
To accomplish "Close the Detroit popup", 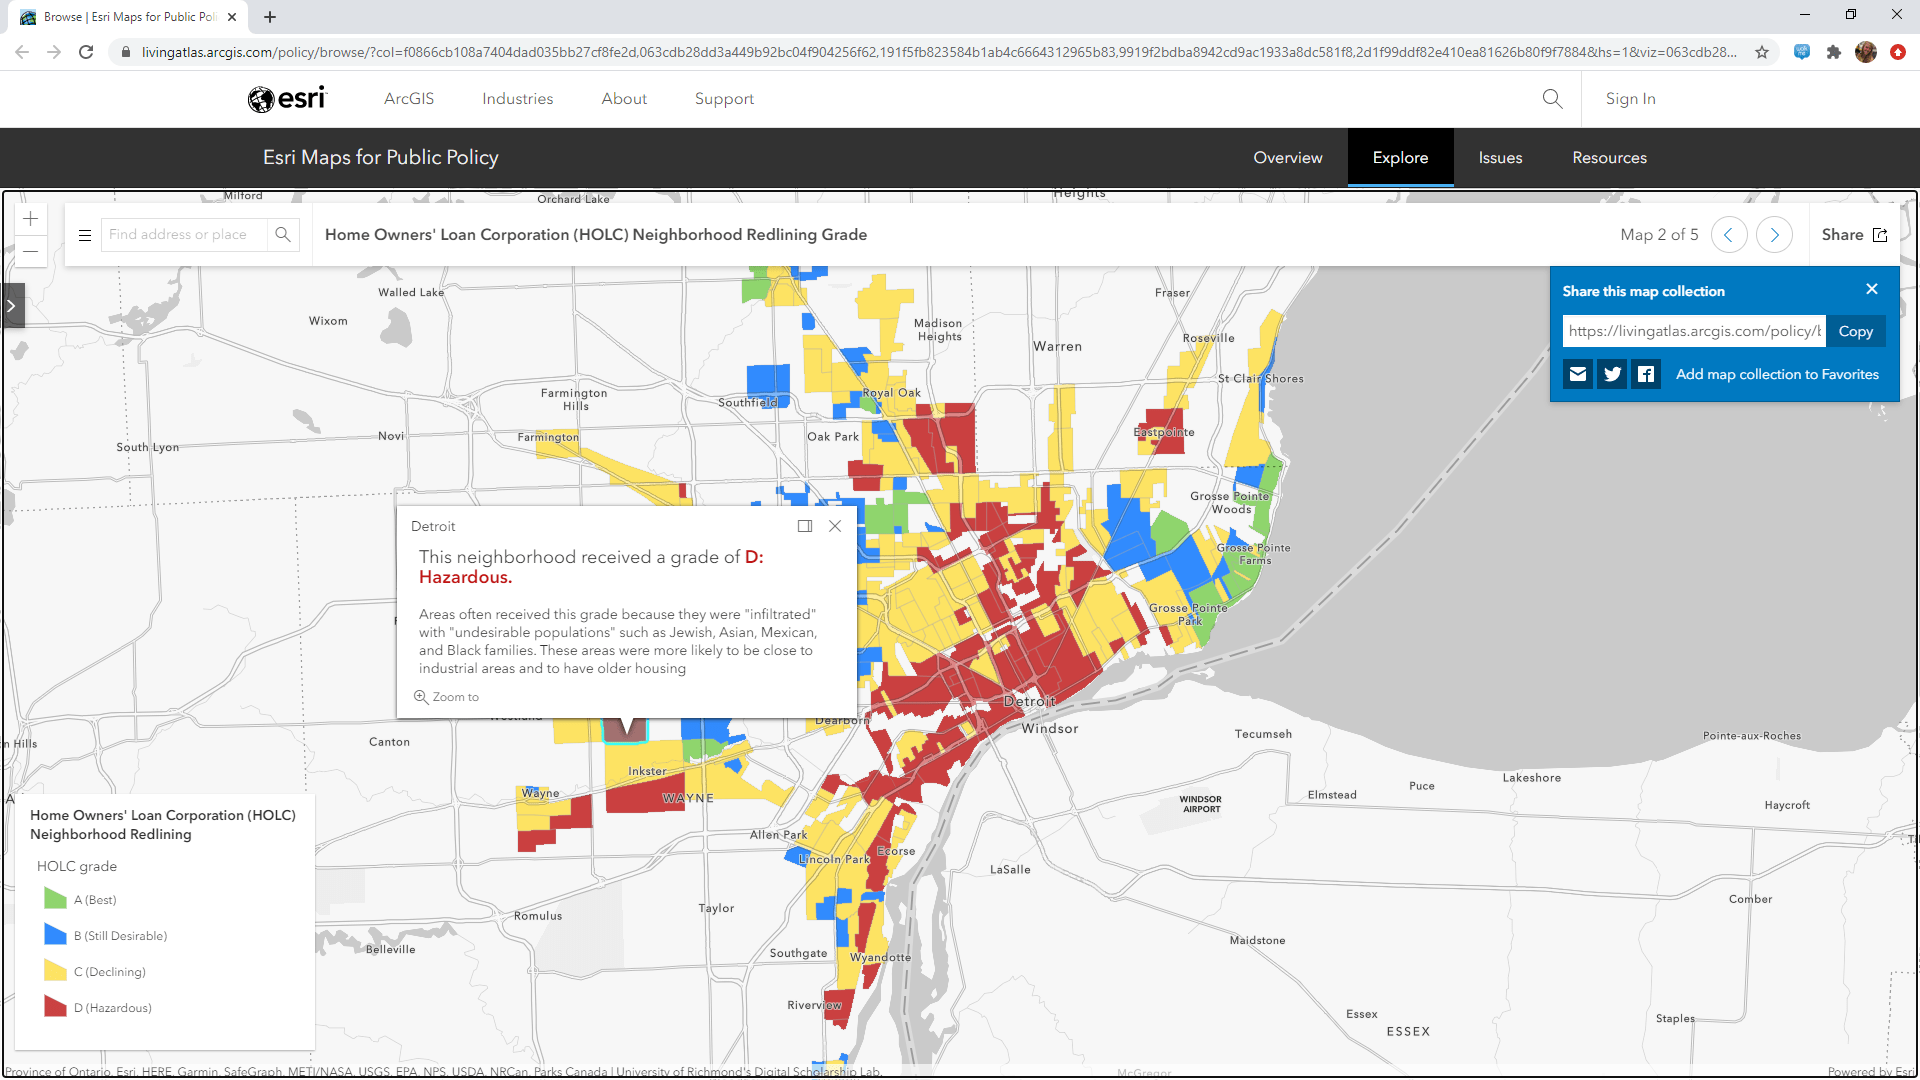I will (x=835, y=526).
